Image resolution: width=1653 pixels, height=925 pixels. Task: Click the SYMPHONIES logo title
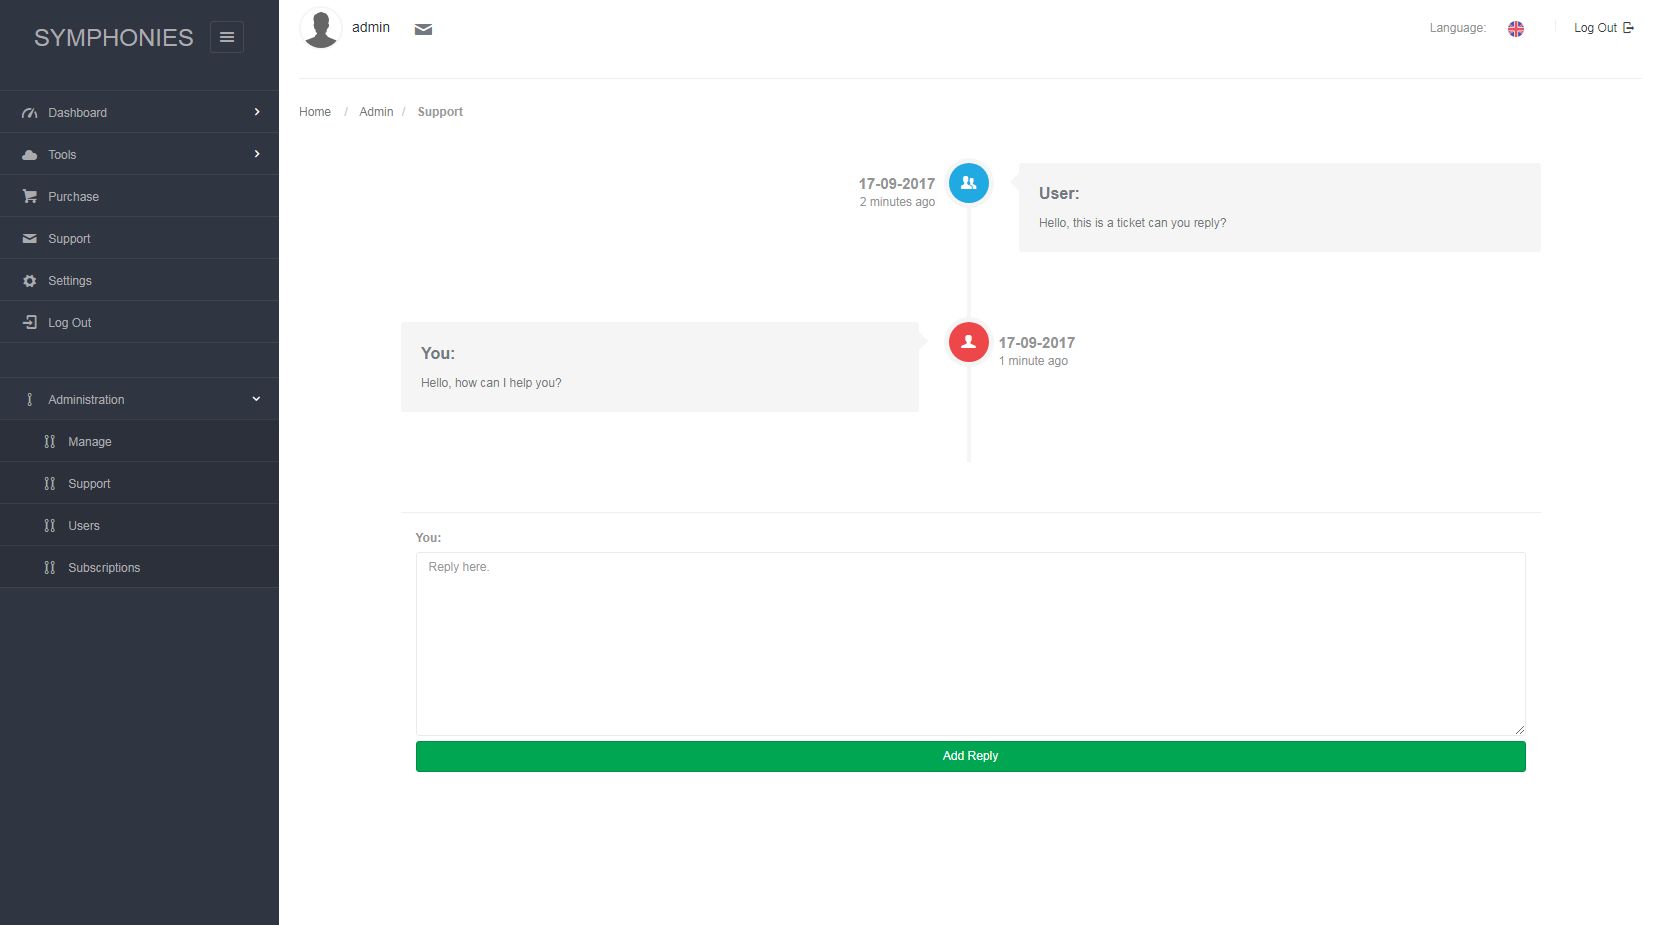pos(114,38)
